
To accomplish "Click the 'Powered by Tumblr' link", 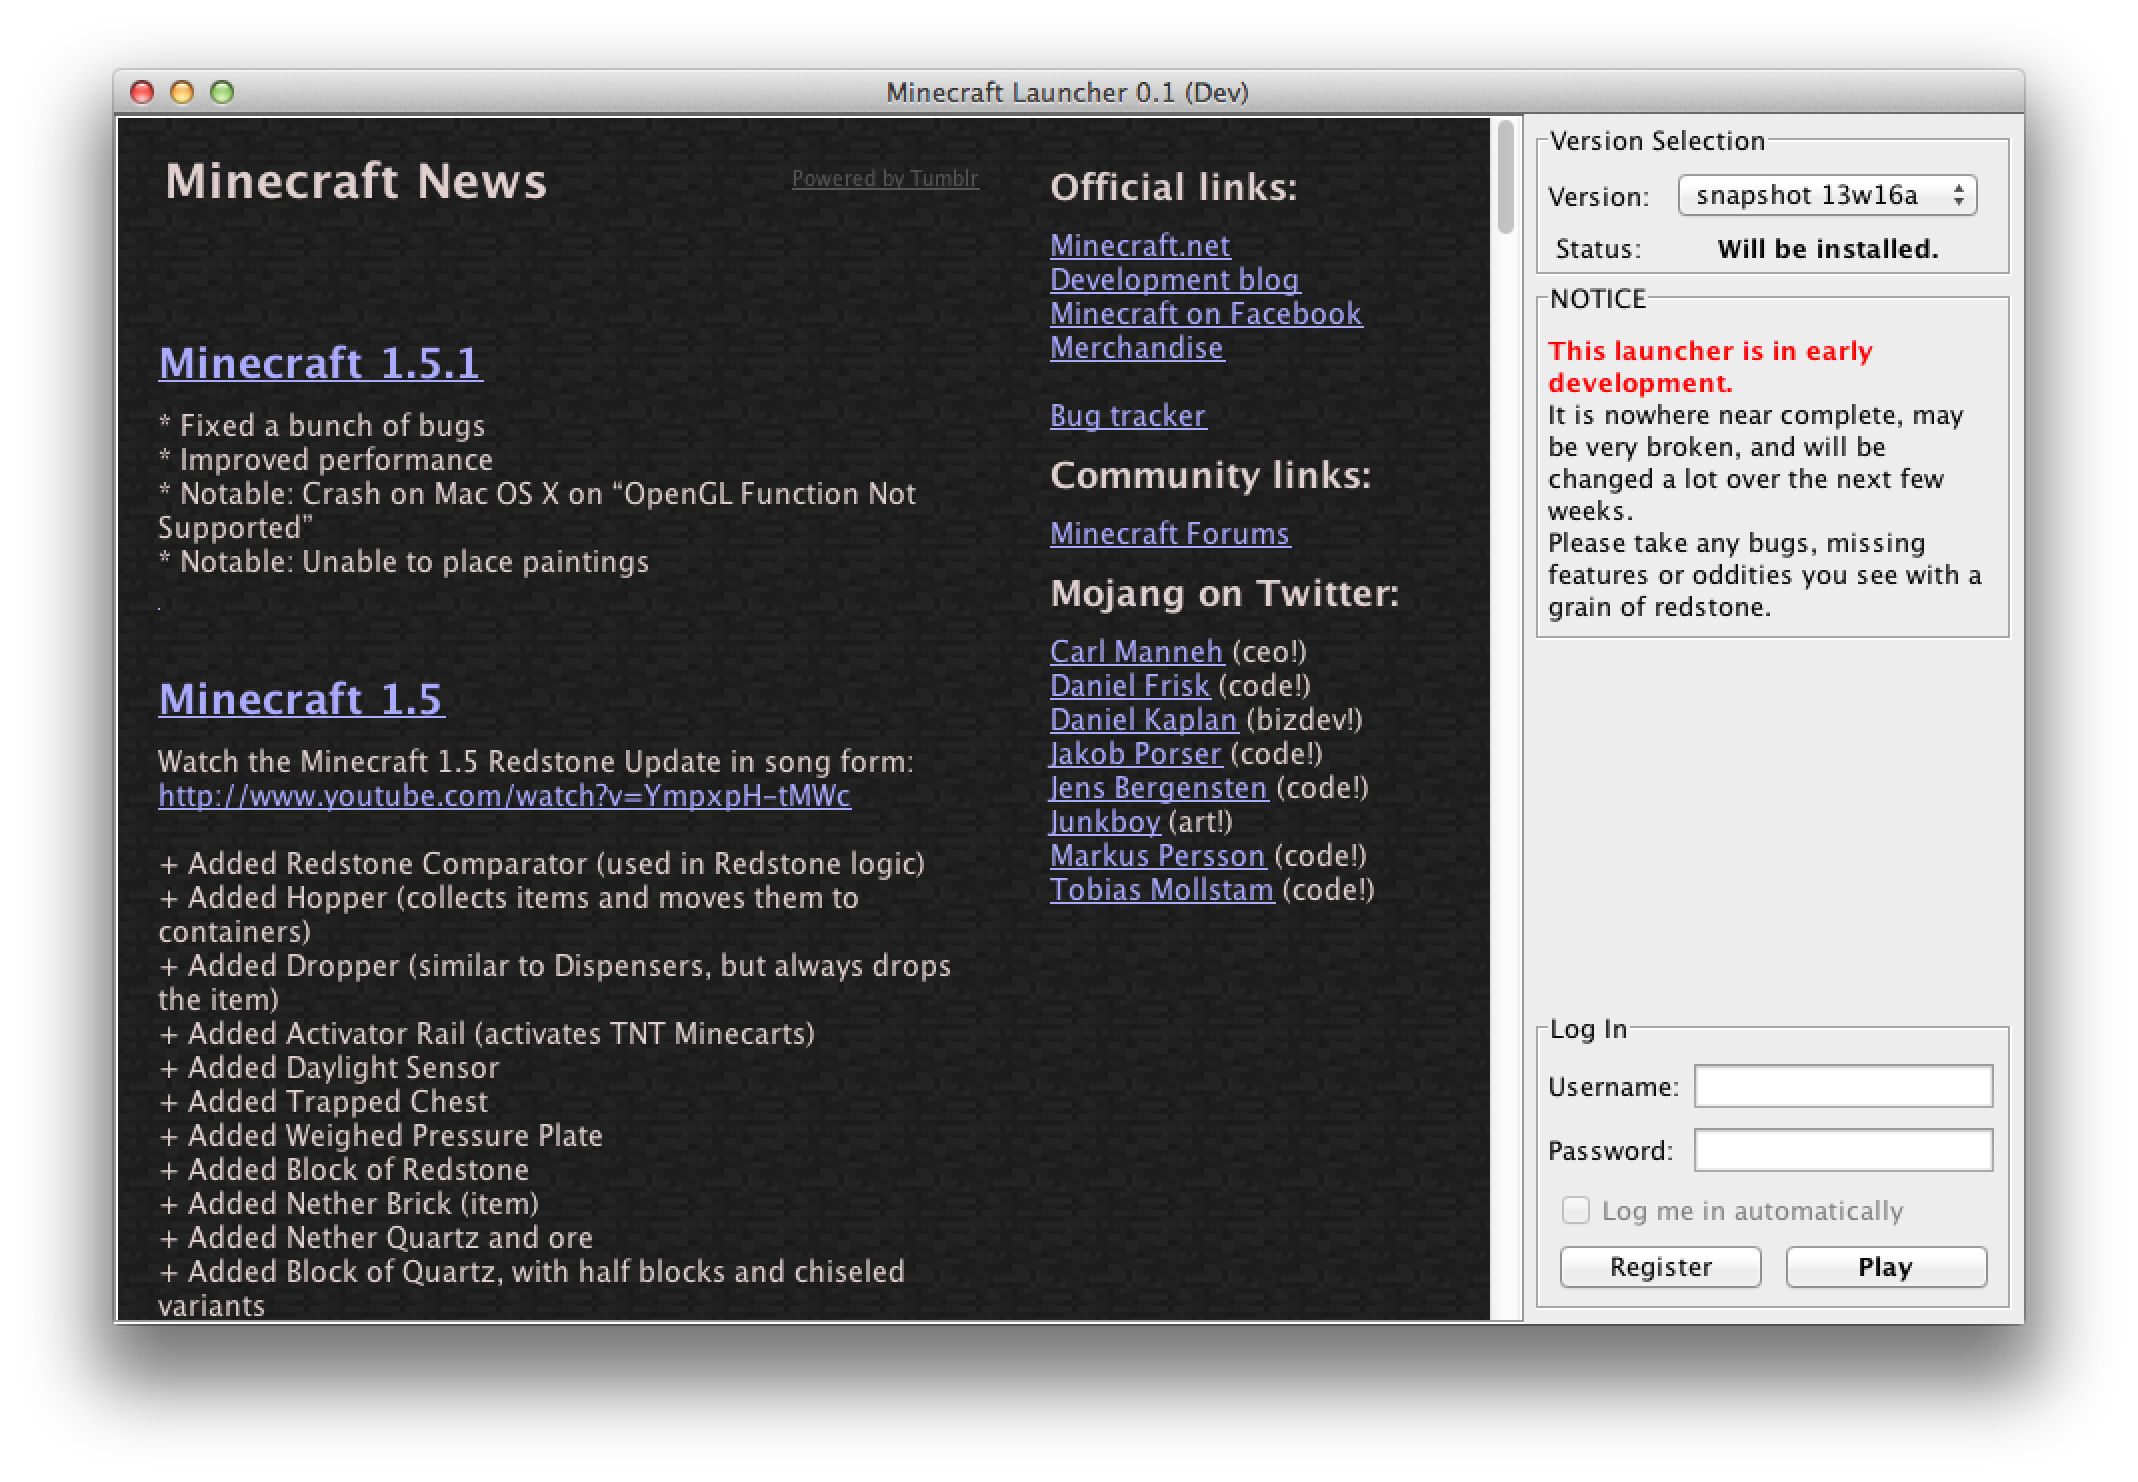I will (x=885, y=179).
